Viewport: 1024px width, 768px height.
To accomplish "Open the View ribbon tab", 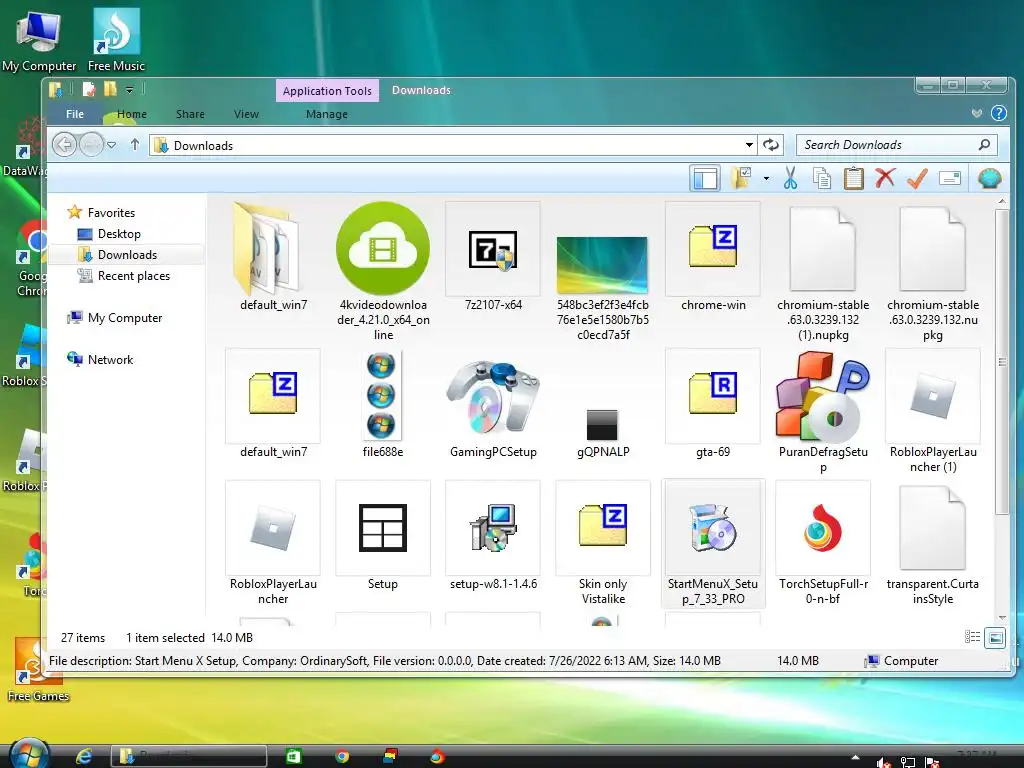I will pos(246,114).
